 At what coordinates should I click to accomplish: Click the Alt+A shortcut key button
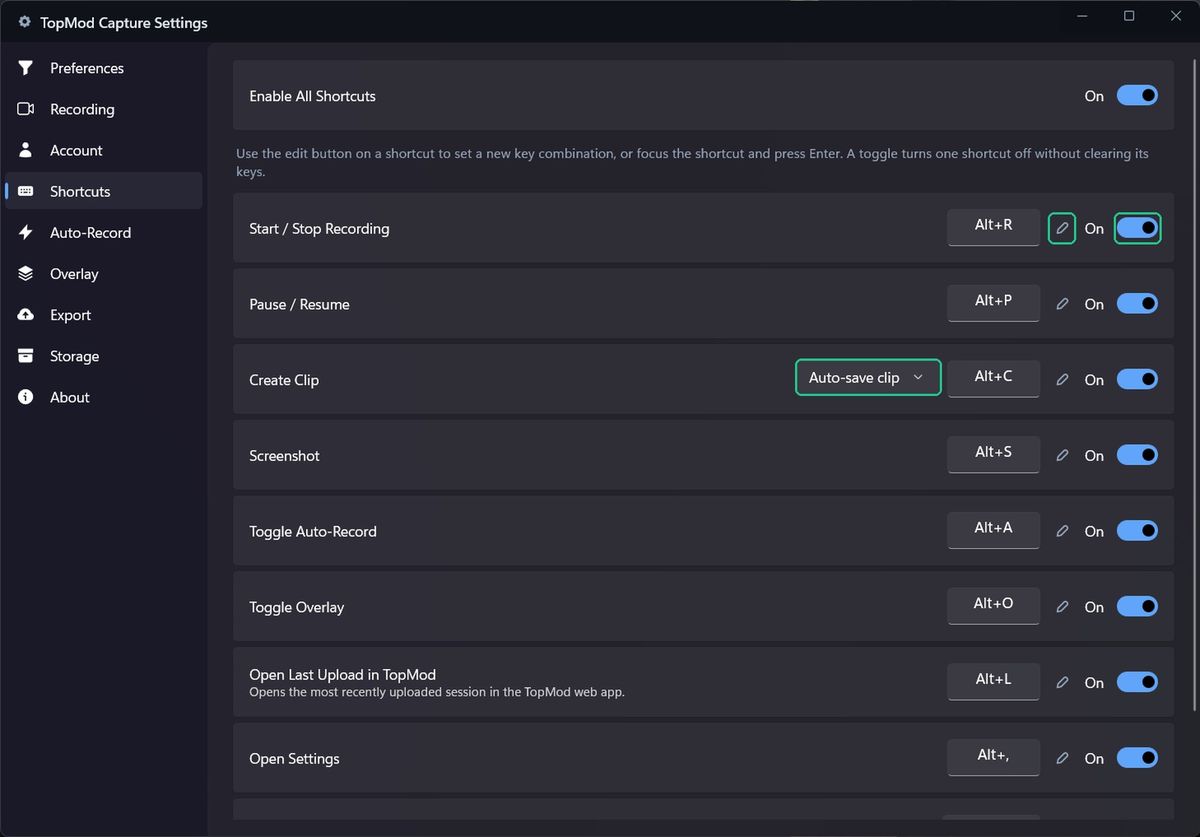click(x=993, y=530)
